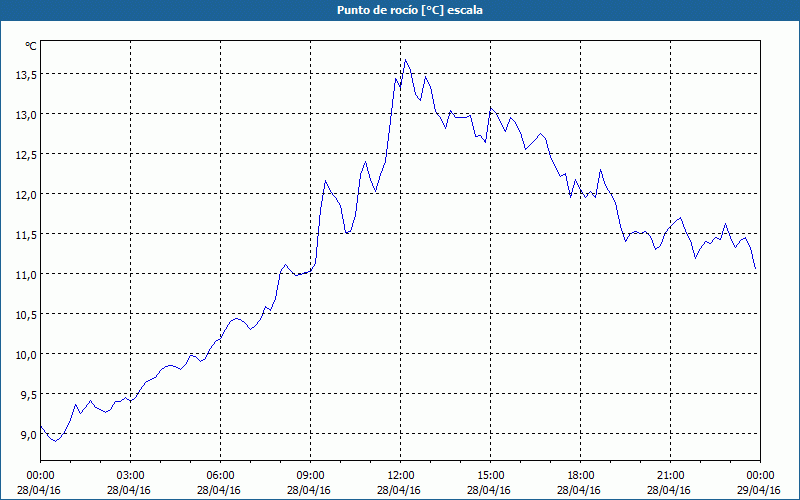Click the 09:00 time label
This screenshot has height=500, width=800.
[310, 476]
